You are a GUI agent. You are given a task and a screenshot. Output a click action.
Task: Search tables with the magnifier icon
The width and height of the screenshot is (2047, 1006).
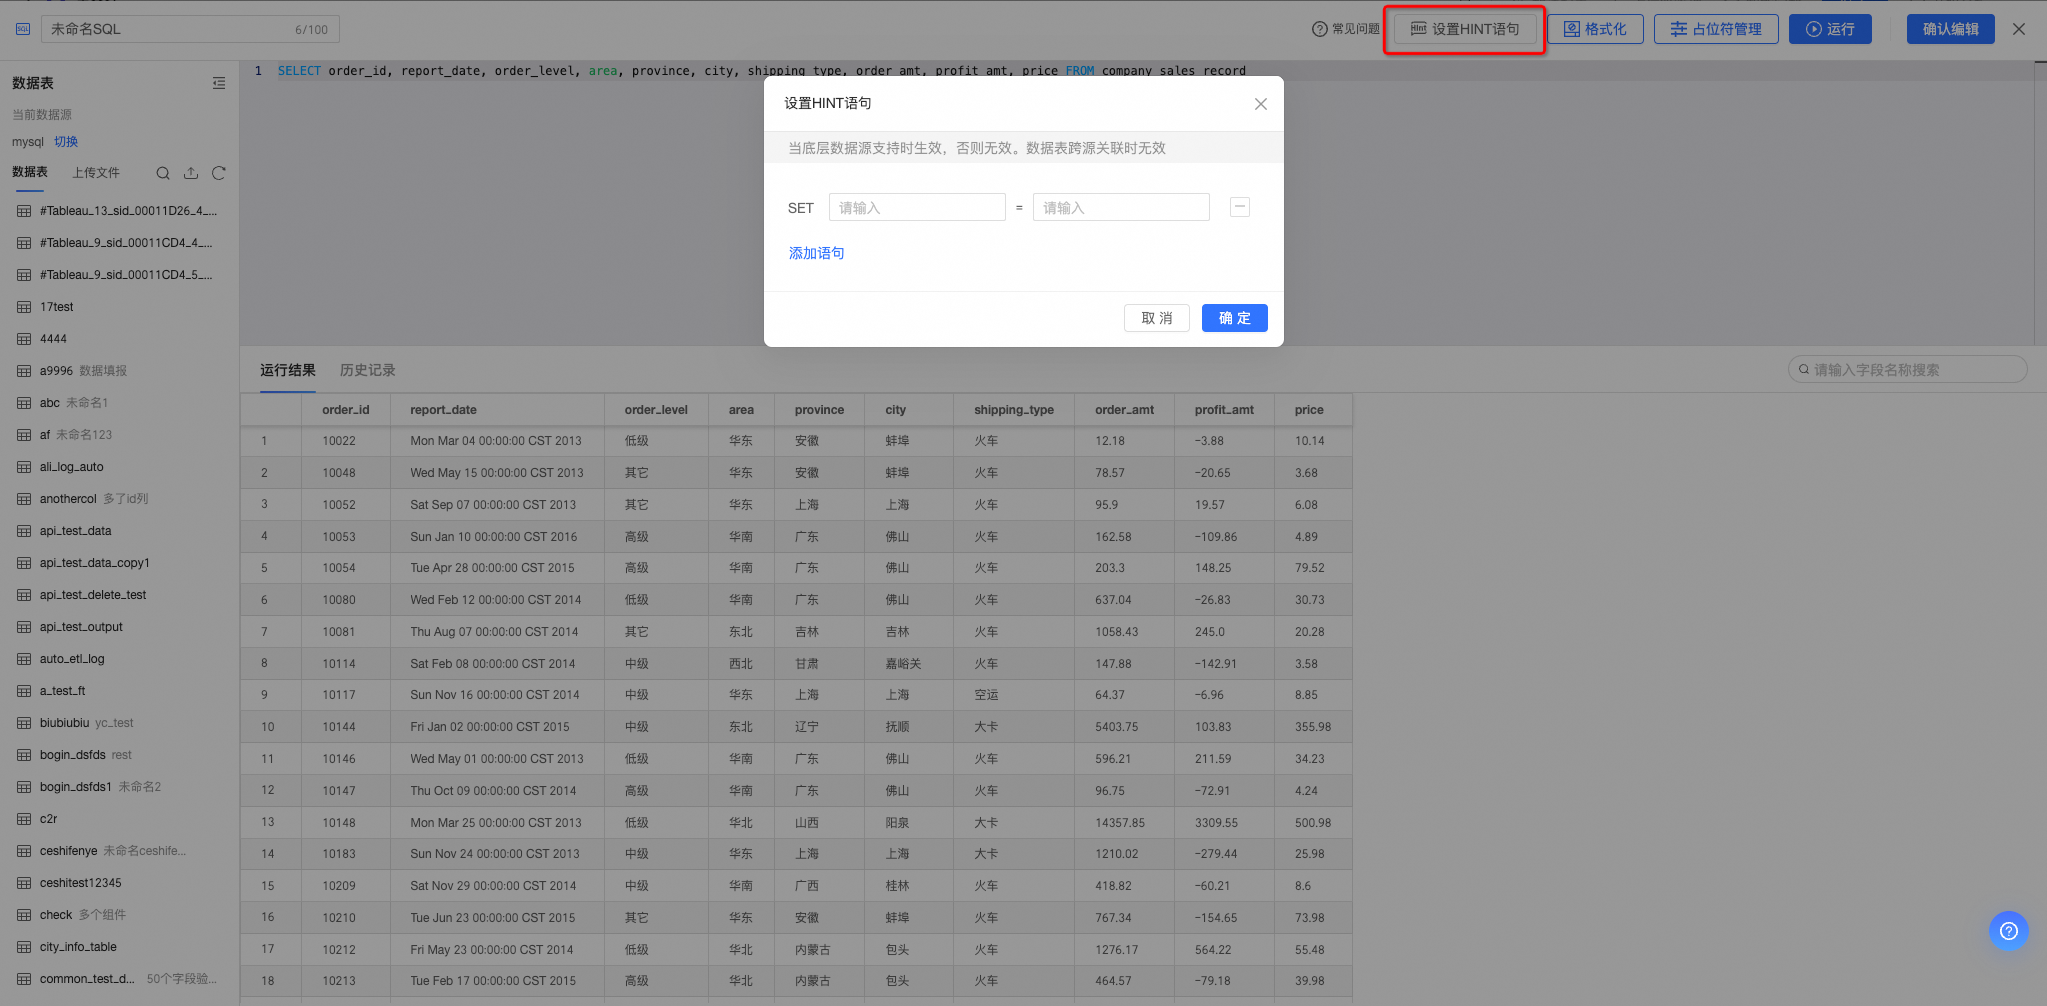click(x=163, y=173)
